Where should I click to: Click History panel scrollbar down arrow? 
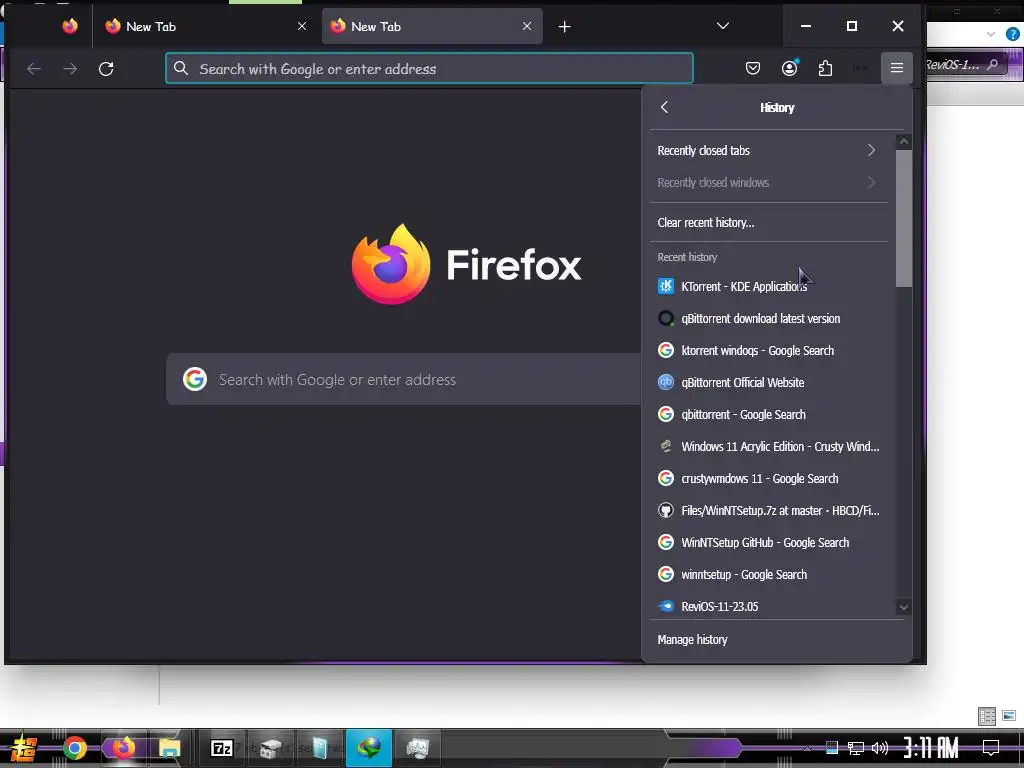pos(904,607)
